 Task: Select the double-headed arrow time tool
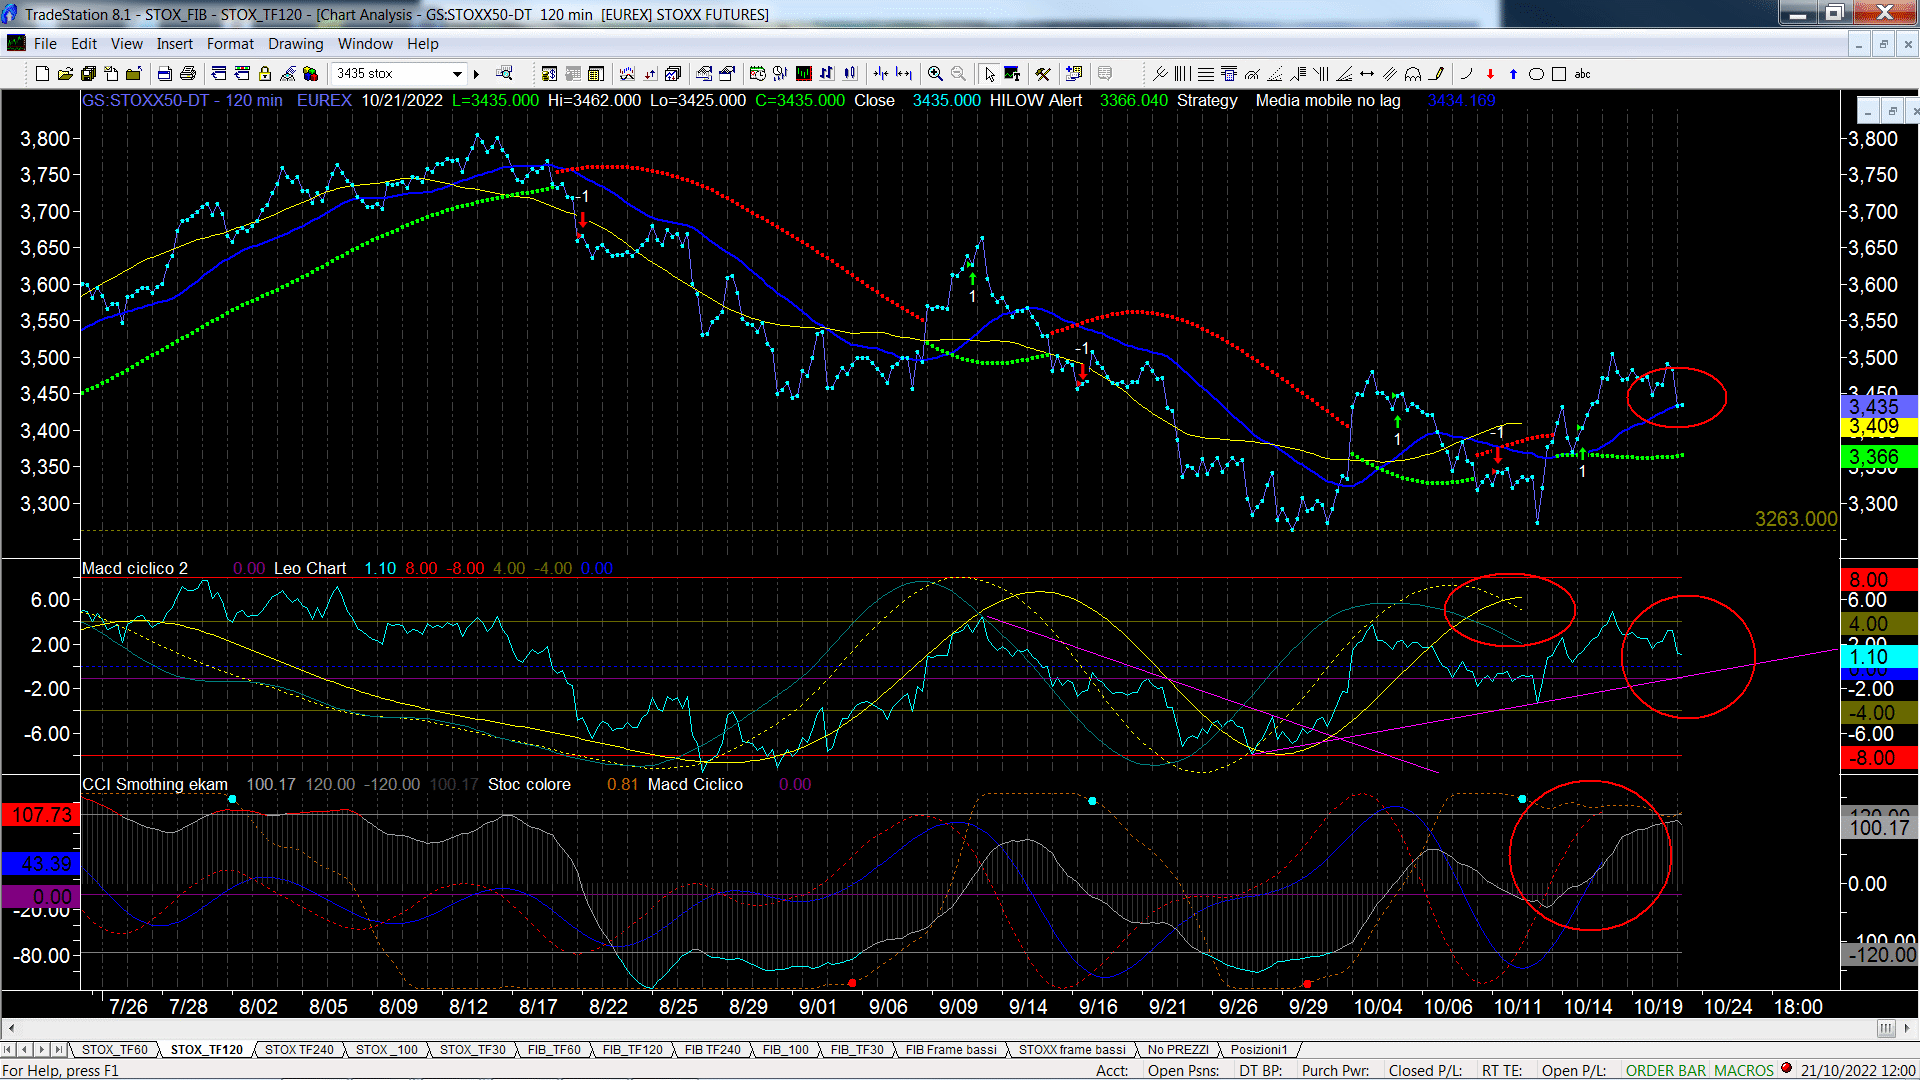(x=1367, y=74)
